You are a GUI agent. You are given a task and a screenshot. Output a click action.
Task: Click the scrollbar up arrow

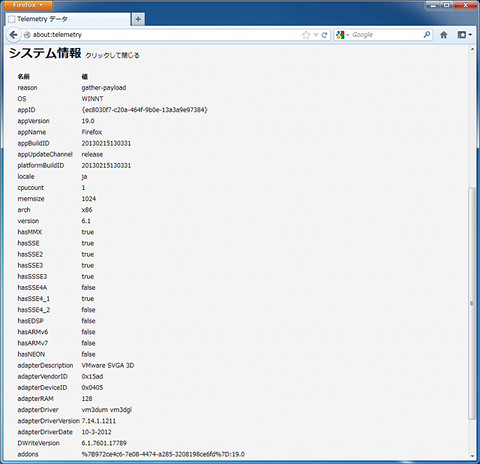pos(472,49)
